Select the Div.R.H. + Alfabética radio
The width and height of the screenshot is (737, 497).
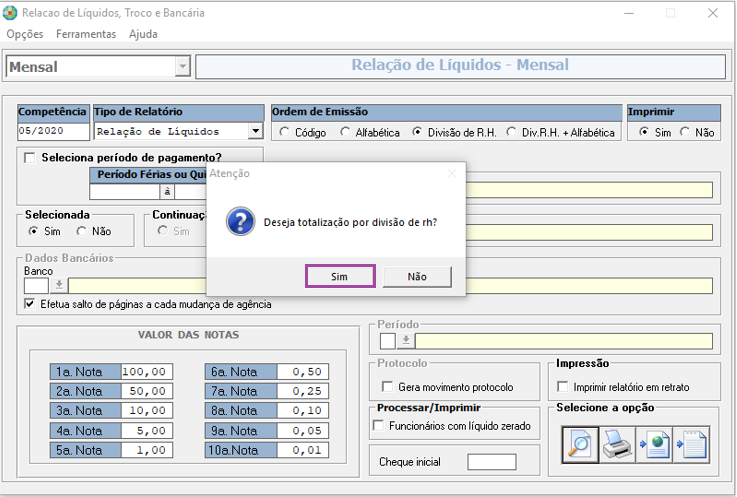point(511,132)
